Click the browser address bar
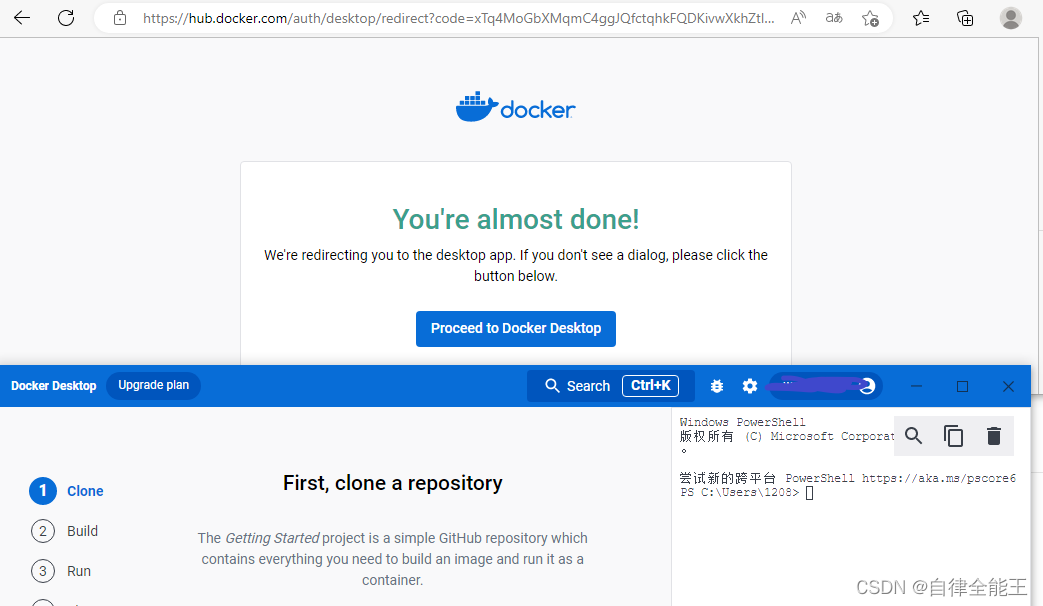 coord(450,17)
